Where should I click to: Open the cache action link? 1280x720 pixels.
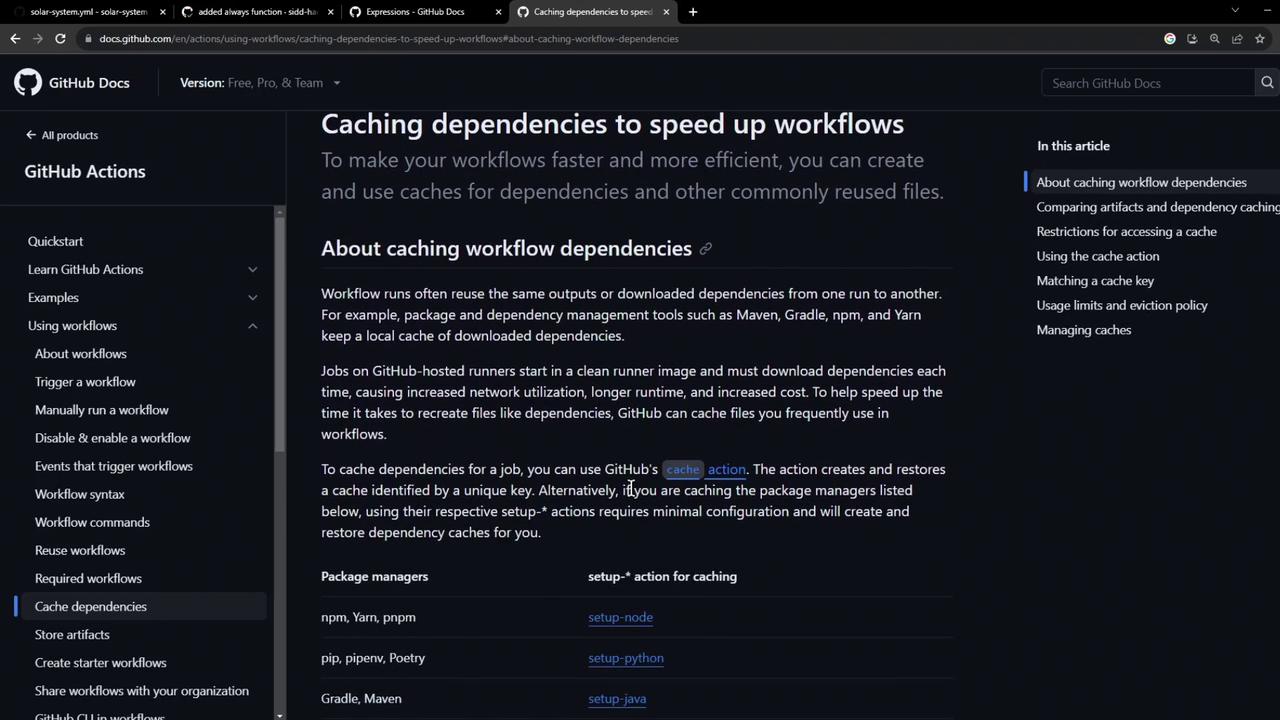(x=705, y=469)
